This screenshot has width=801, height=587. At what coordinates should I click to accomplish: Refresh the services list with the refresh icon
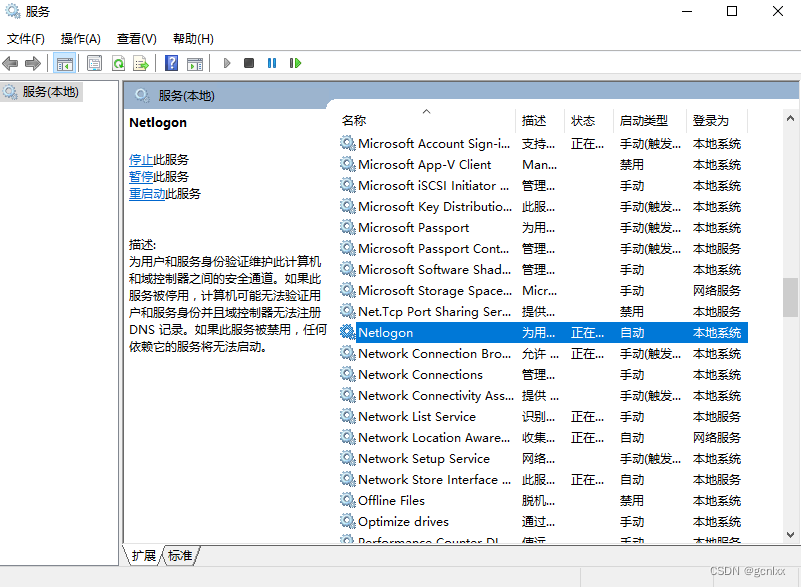(119, 63)
